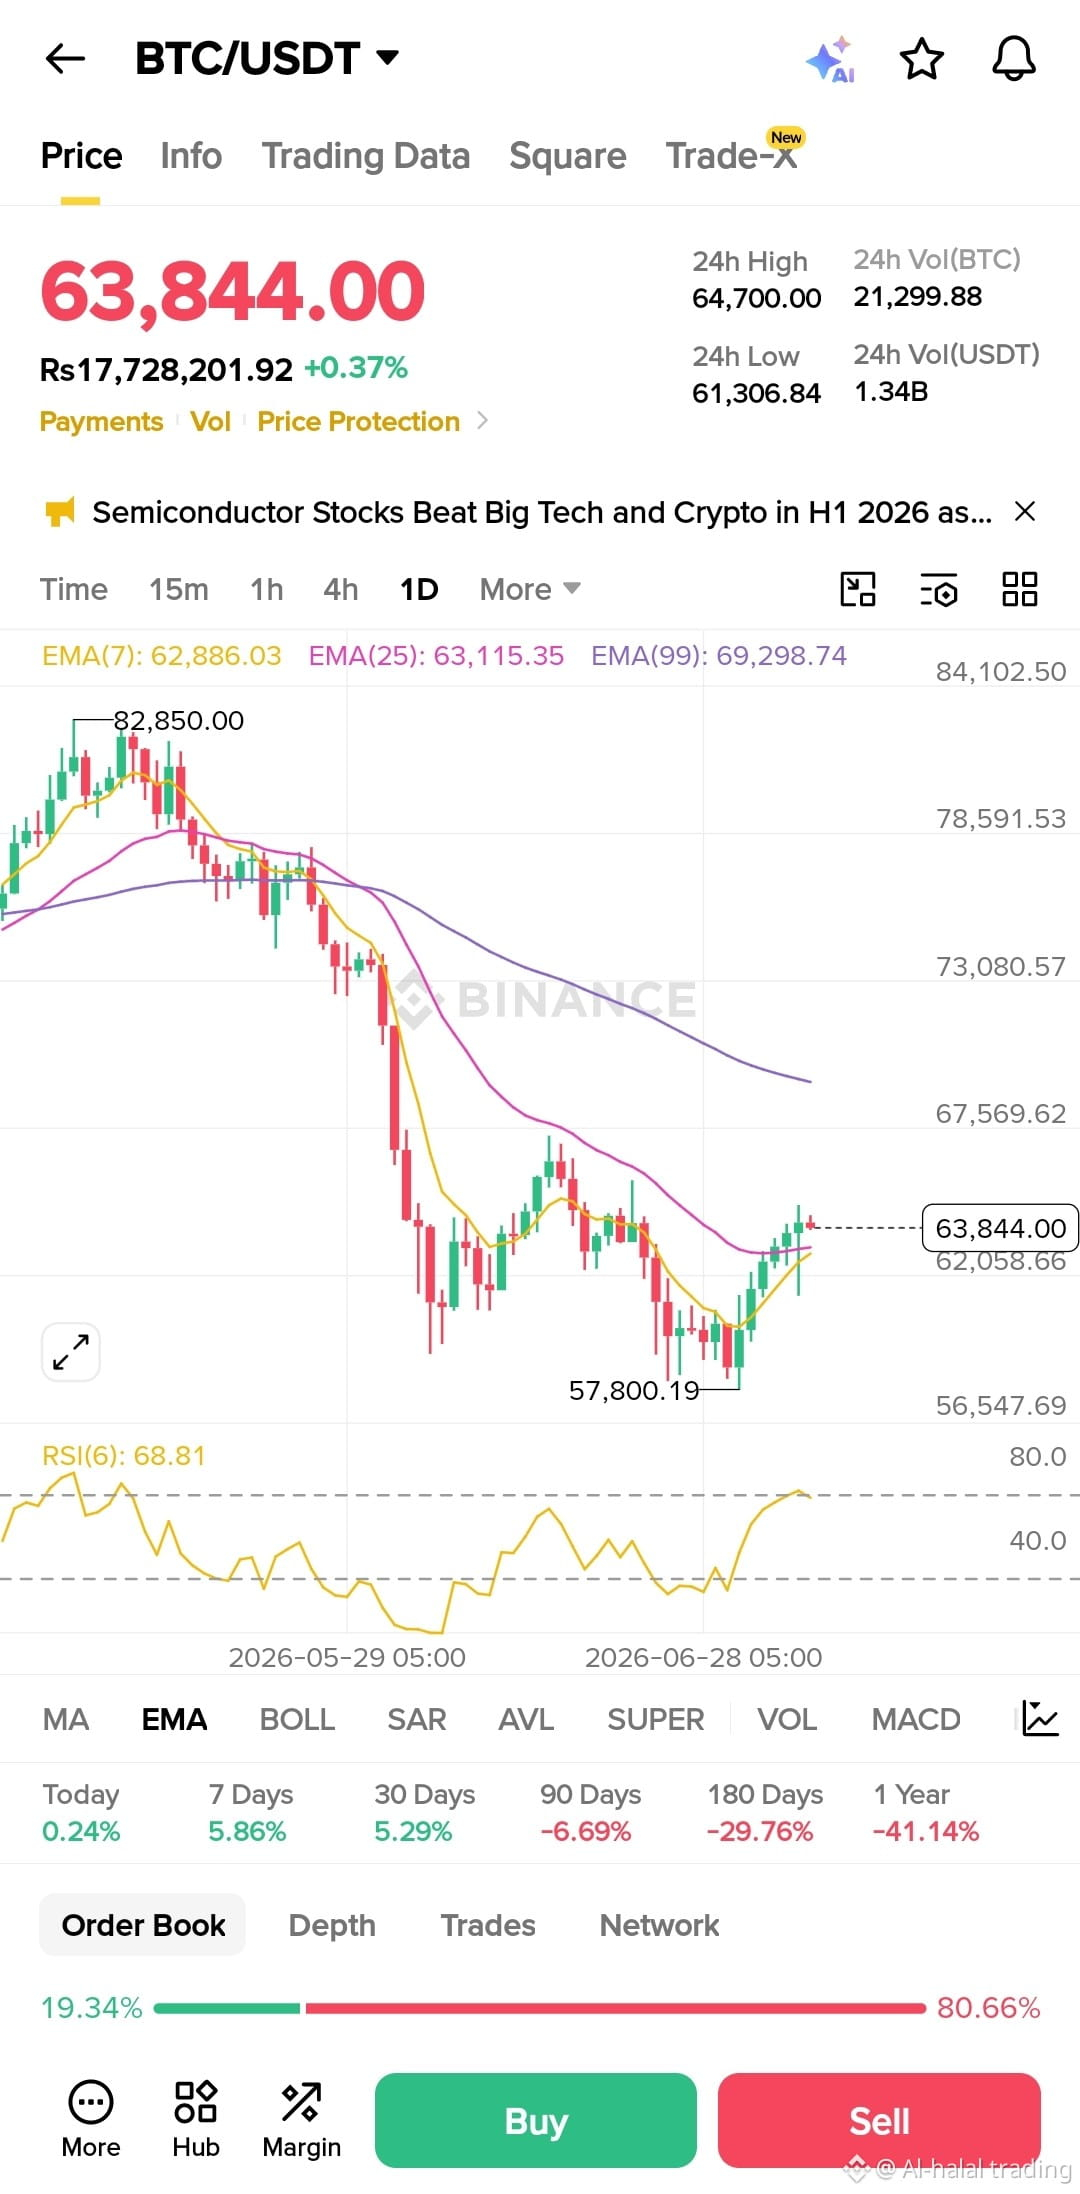Go back using the left arrow

click(66, 59)
